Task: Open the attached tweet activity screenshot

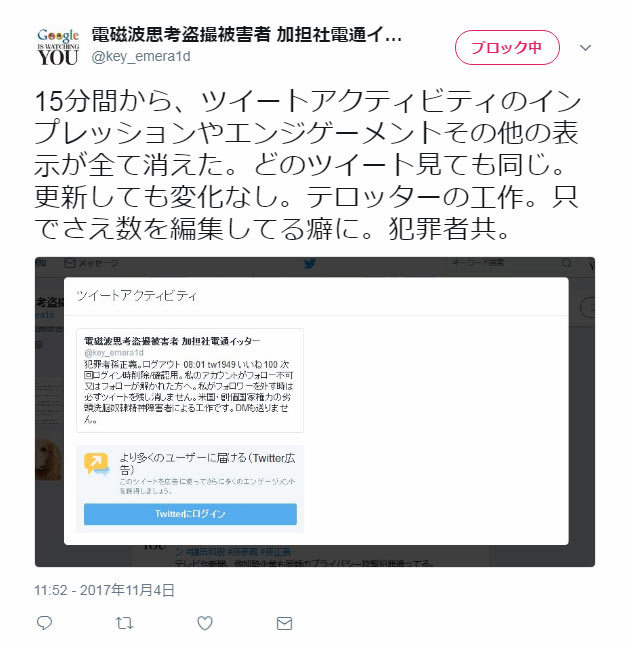Action: (x=315, y=412)
